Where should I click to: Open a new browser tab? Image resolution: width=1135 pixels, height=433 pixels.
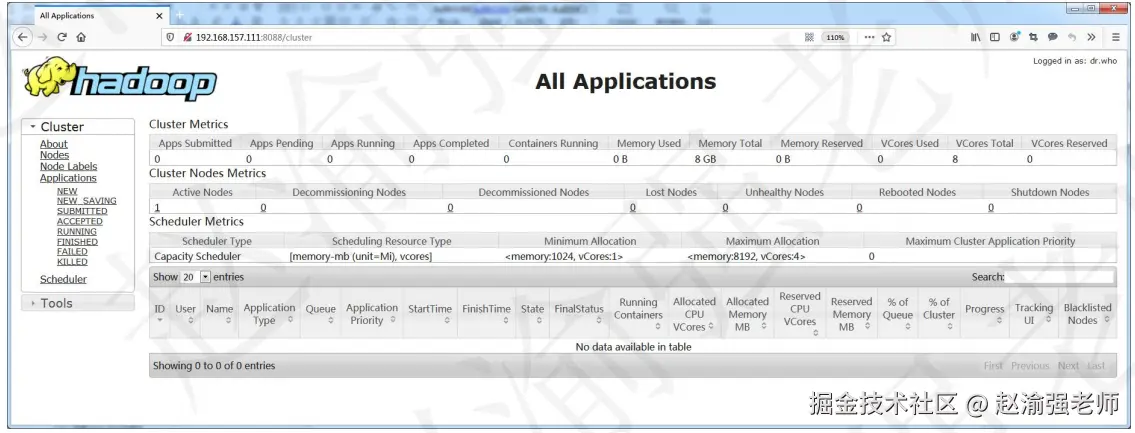[x=180, y=14]
